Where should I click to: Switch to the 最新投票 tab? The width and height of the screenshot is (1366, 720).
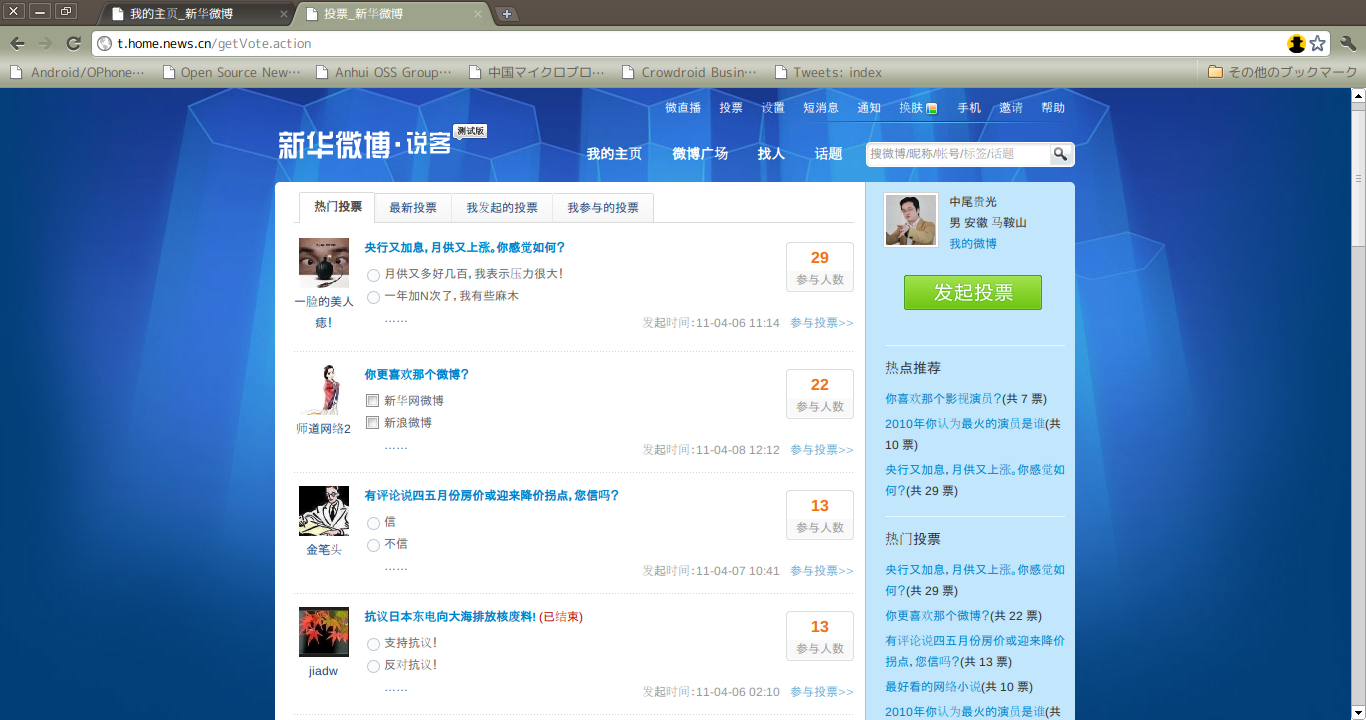pos(413,208)
